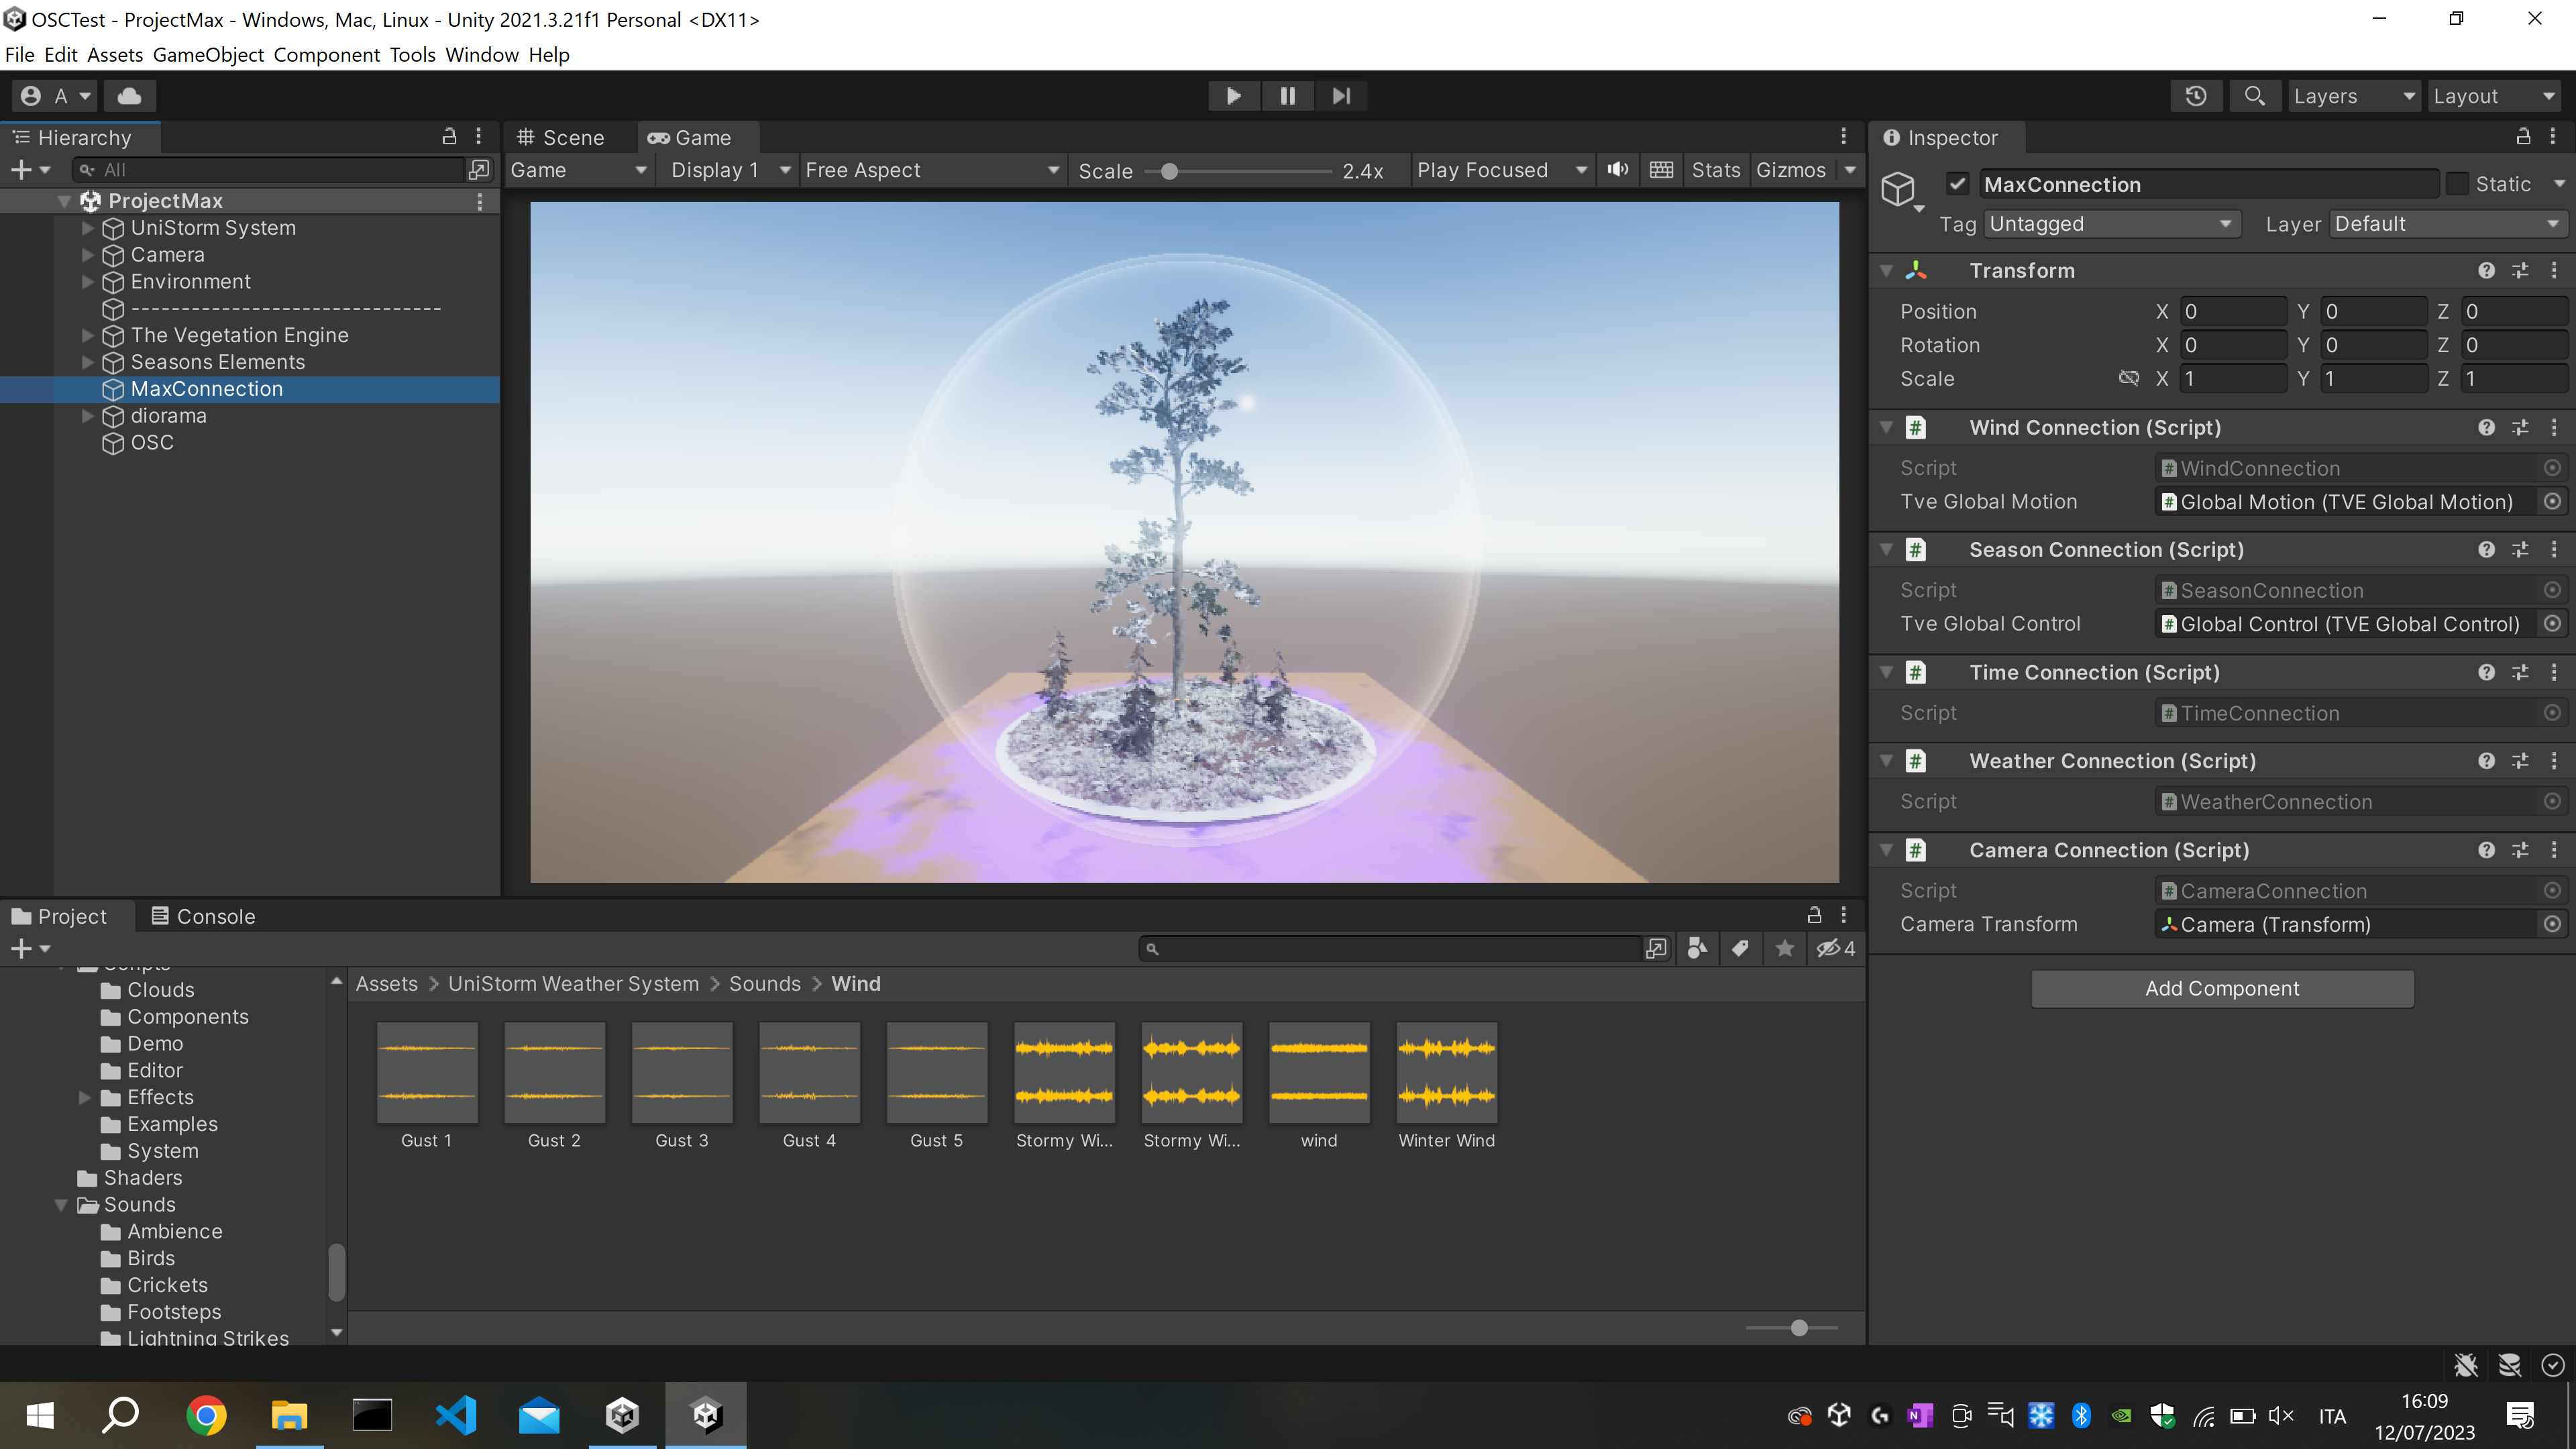Open the Window menu
Screen dimensions: 2576x1449
(482, 54)
